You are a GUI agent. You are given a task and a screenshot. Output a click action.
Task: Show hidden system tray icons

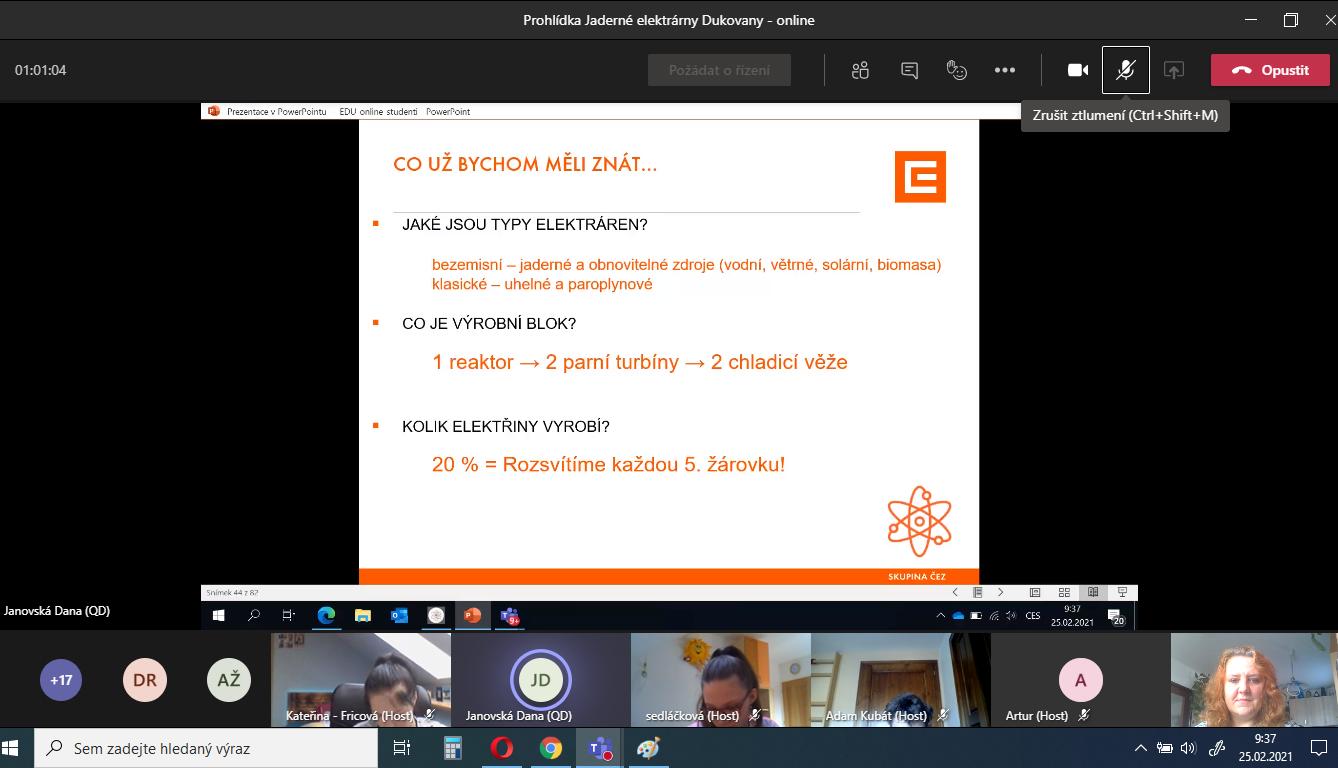click(x=1140, y=748)
